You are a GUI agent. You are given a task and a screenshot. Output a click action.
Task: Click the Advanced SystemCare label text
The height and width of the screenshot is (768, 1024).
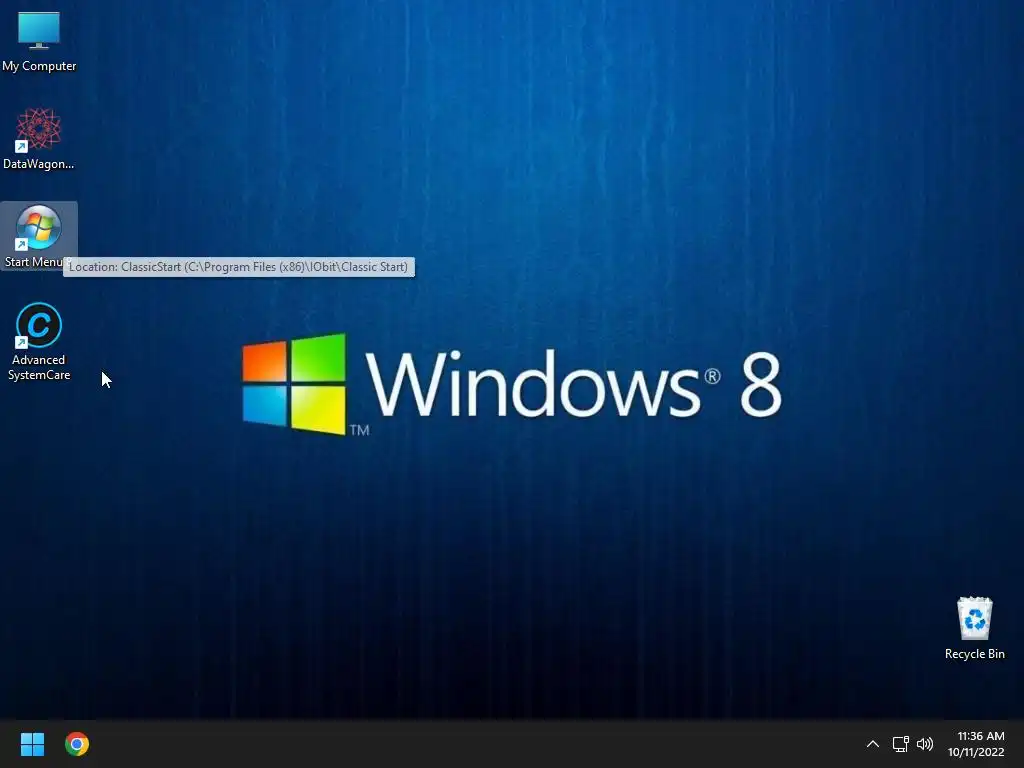point(39,367)
